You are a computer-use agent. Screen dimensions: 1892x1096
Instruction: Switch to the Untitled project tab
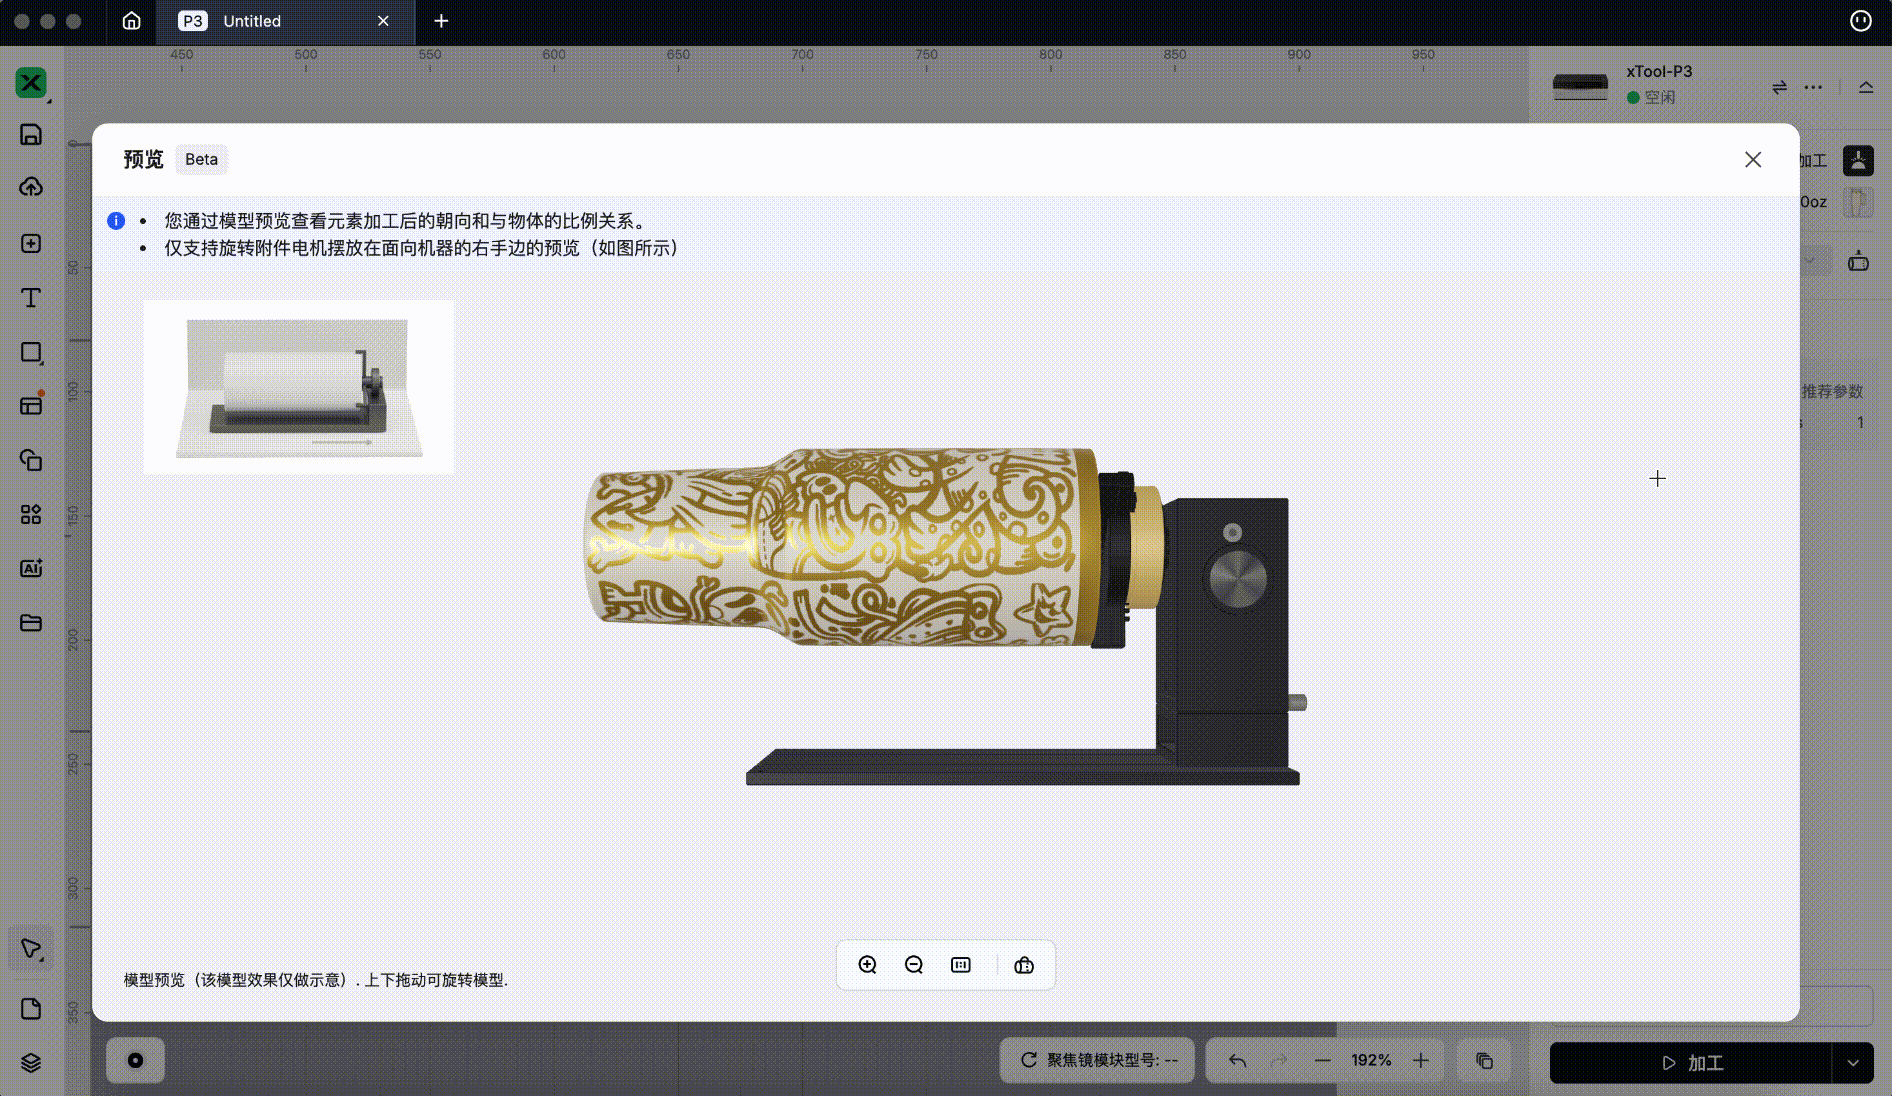pos(252,21)
